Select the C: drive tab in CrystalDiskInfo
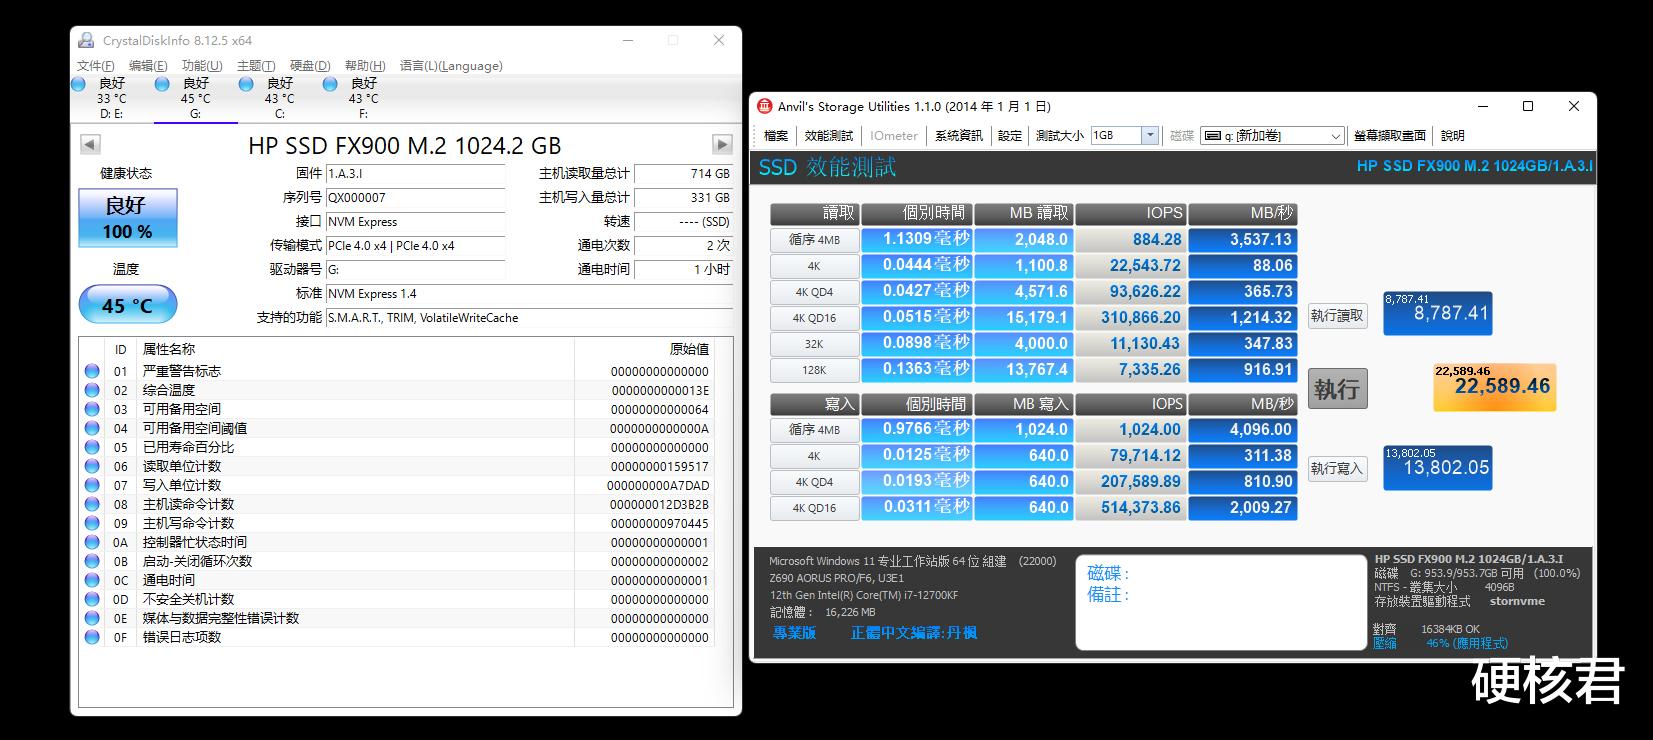Screen dimensions: 1653x740 coord(279,98)
